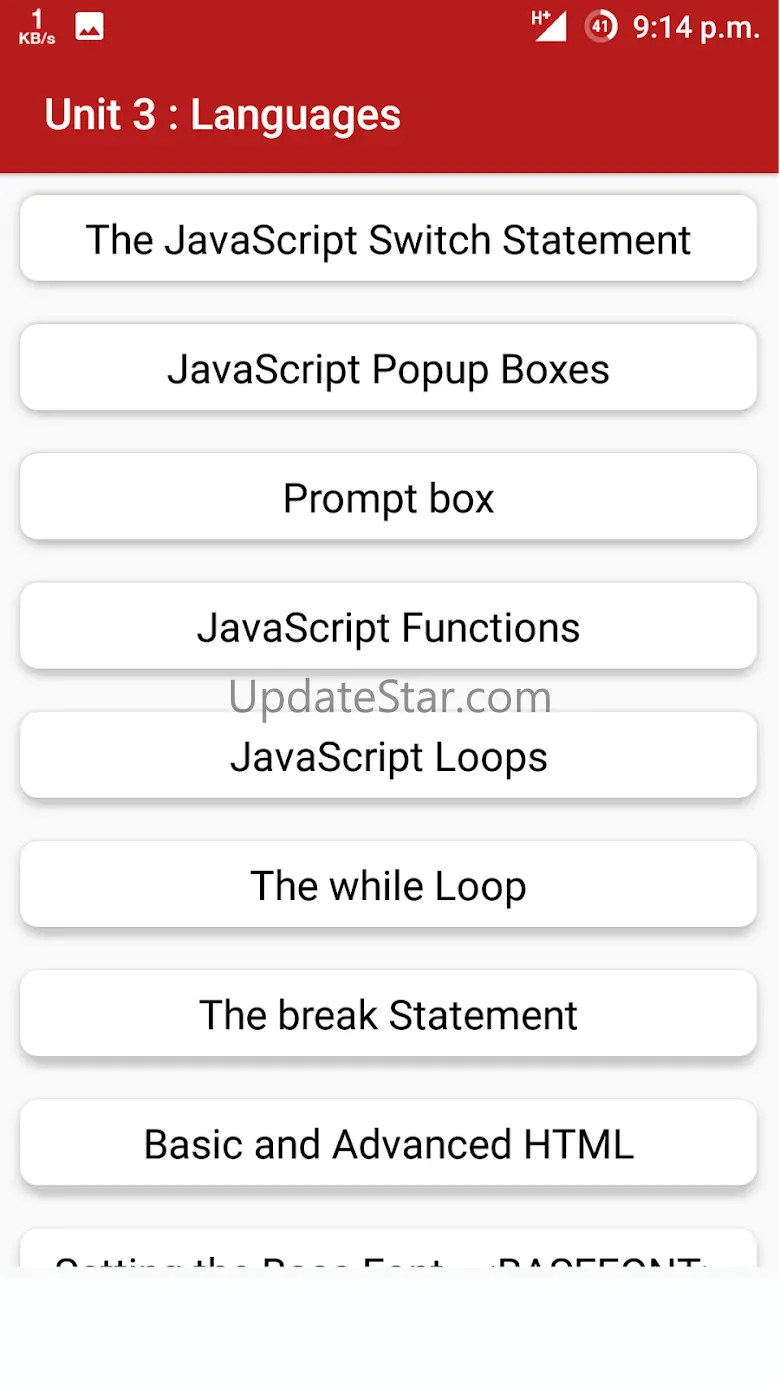The image size is (780, 1386).
Task: Click the empty red app bar beside the title
Action: click(590, 115)
